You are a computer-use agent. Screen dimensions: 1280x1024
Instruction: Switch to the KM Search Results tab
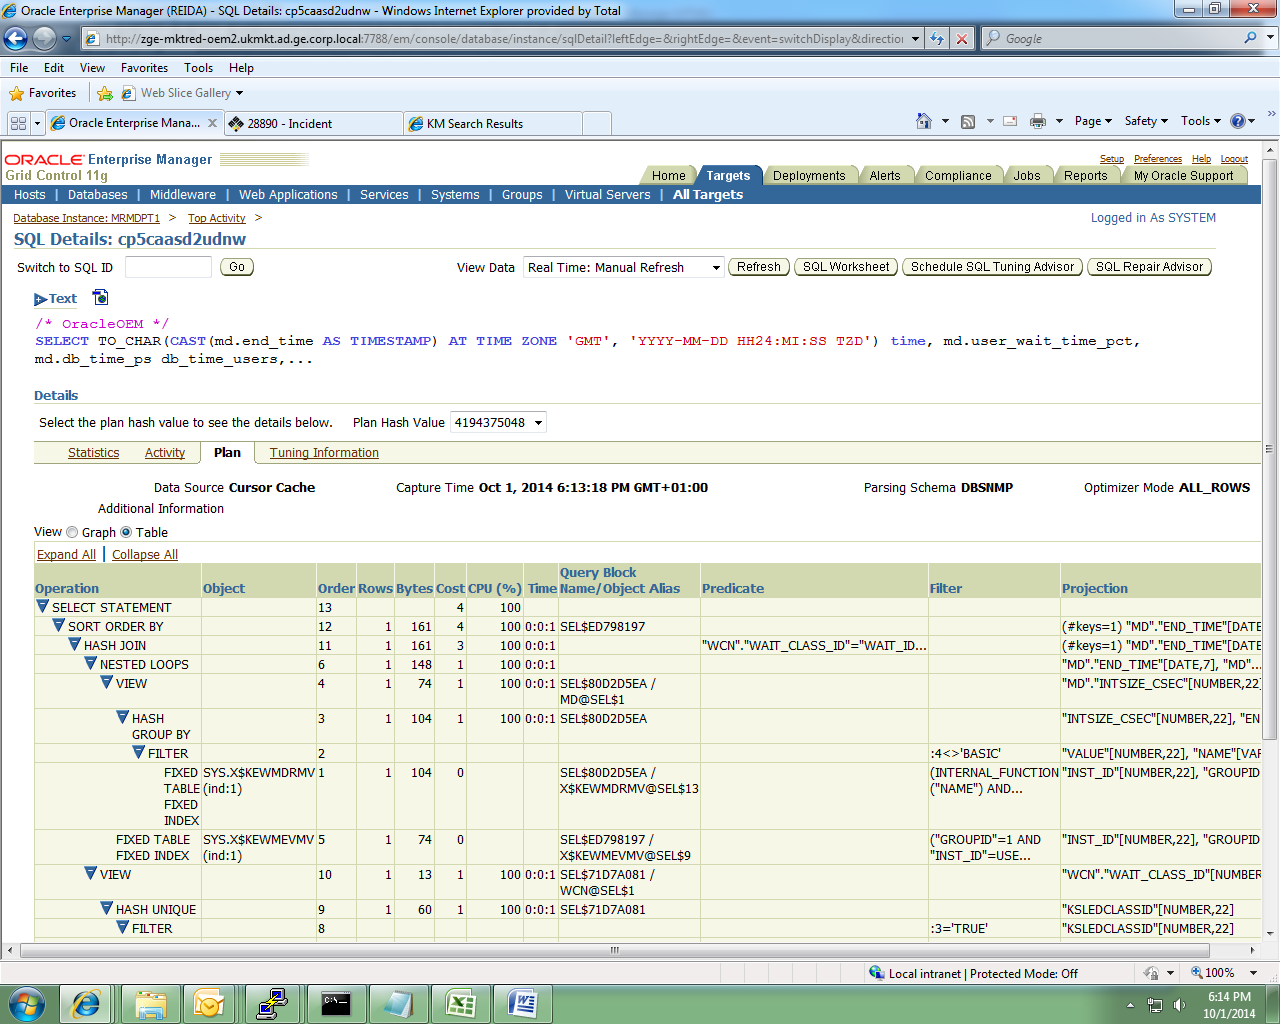tap(493, 123)
